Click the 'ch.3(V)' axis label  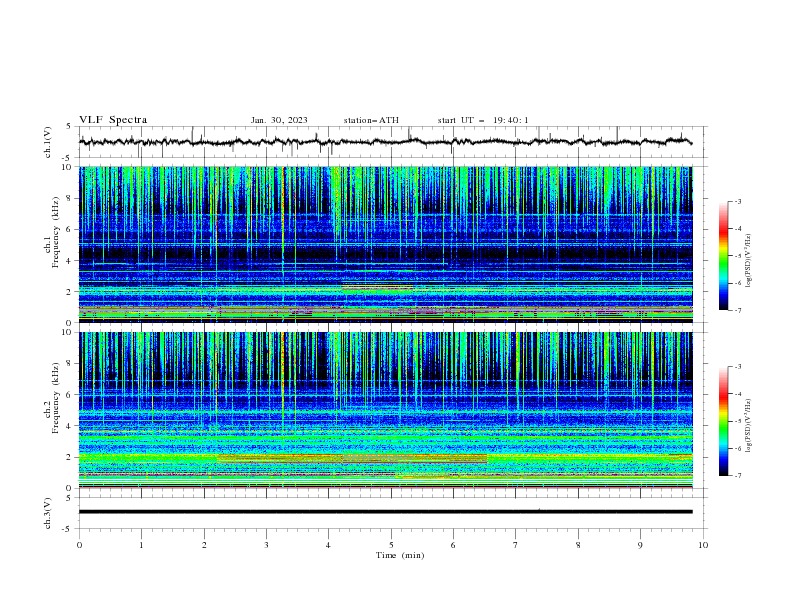click(48, 513)
